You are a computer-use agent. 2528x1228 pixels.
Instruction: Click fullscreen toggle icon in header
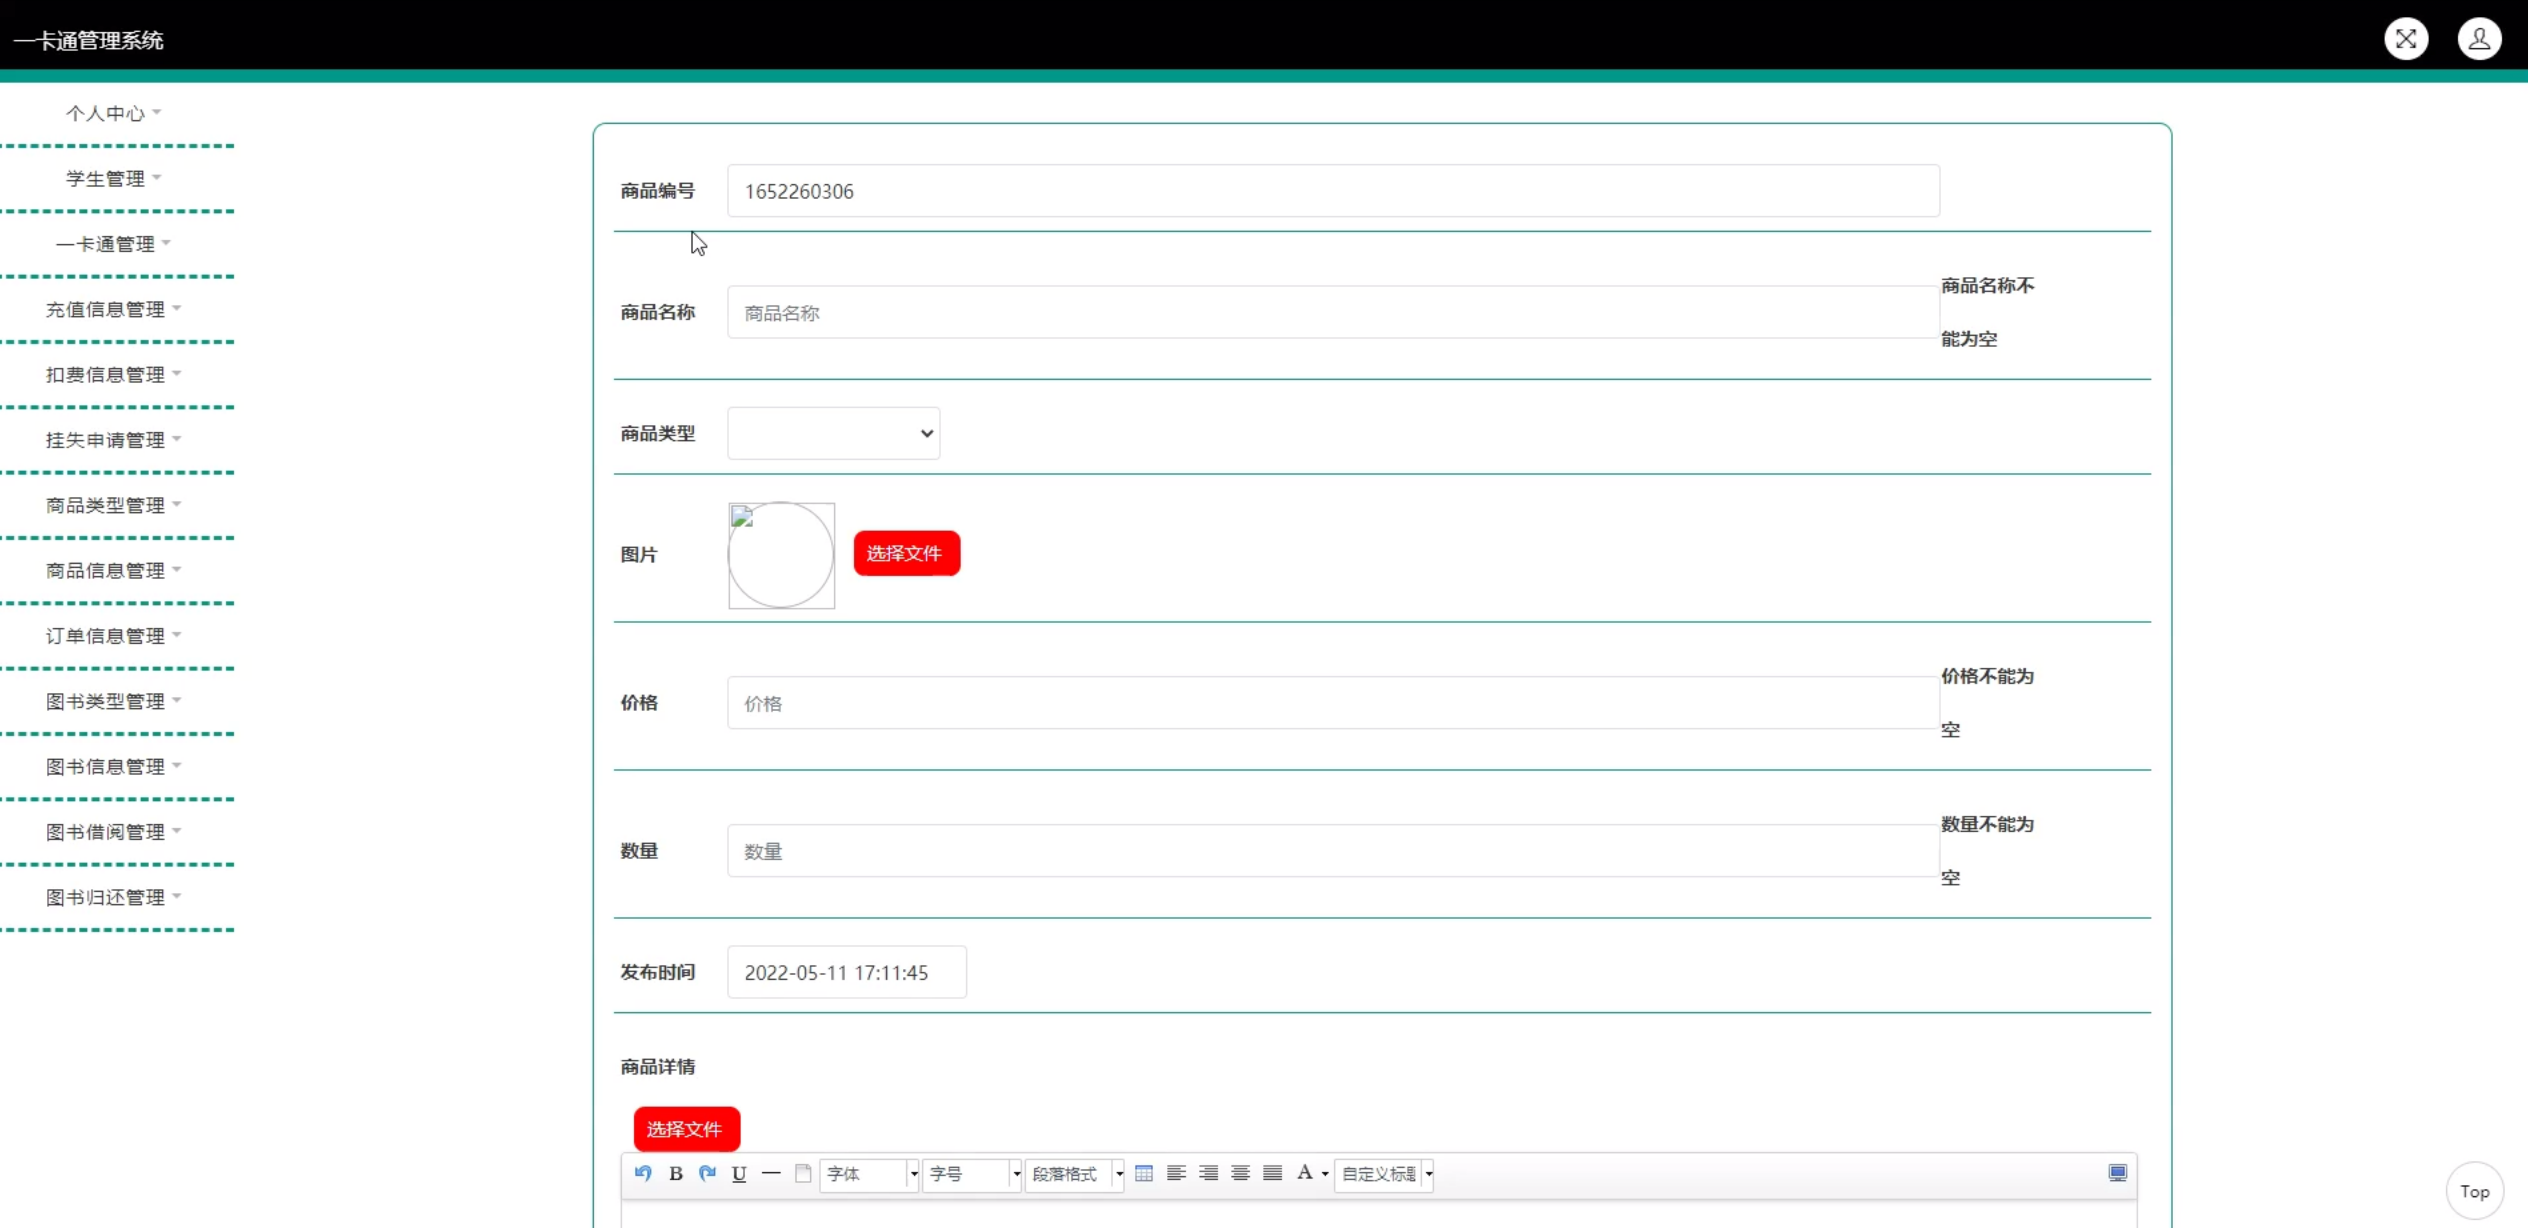(x=2406, y=39)
